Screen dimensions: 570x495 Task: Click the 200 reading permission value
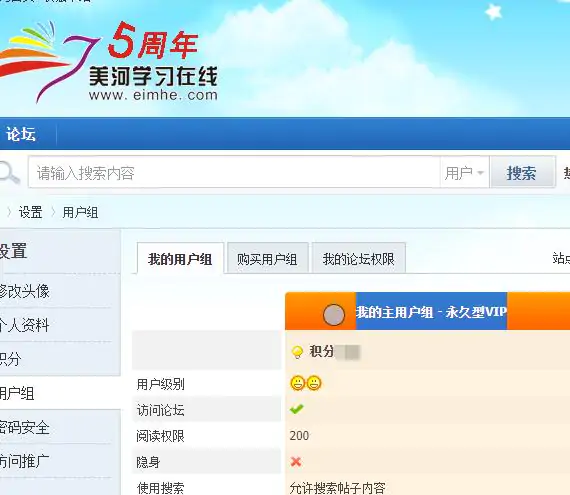[x=299, y=435]
